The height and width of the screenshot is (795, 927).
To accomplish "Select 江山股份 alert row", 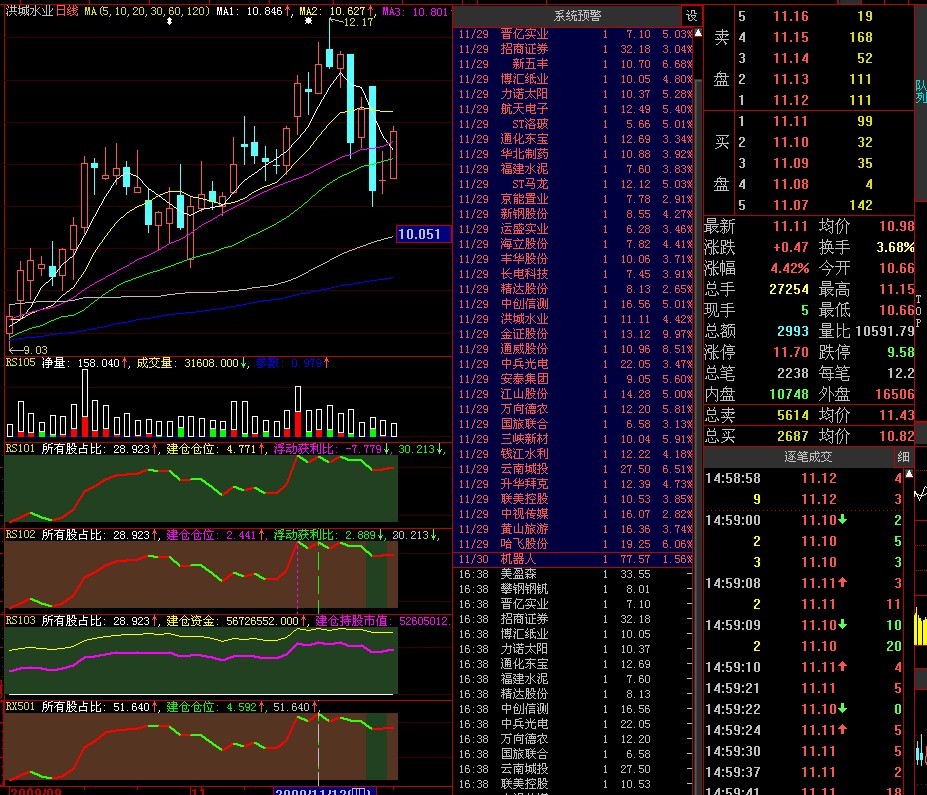I will [575, 394].
